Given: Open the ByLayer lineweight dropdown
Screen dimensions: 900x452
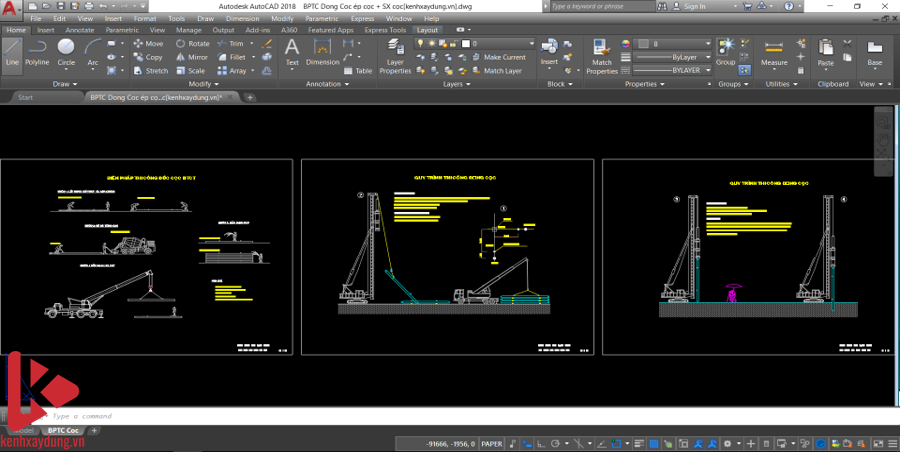Looking at the screenshot, I should tap(672, 57).
